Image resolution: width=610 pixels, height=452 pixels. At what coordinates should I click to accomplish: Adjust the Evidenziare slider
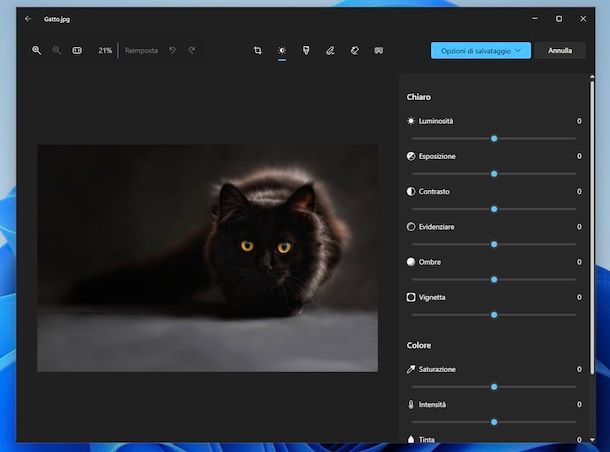(x=494, y=244)
